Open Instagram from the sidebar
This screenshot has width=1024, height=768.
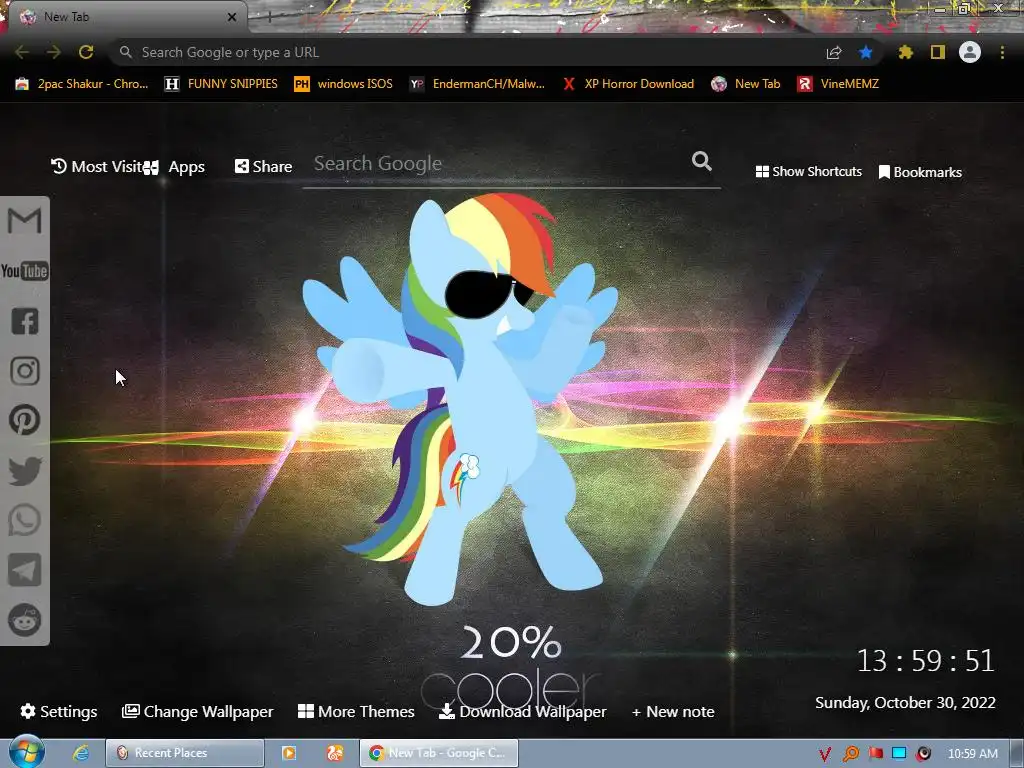point(25,371)
